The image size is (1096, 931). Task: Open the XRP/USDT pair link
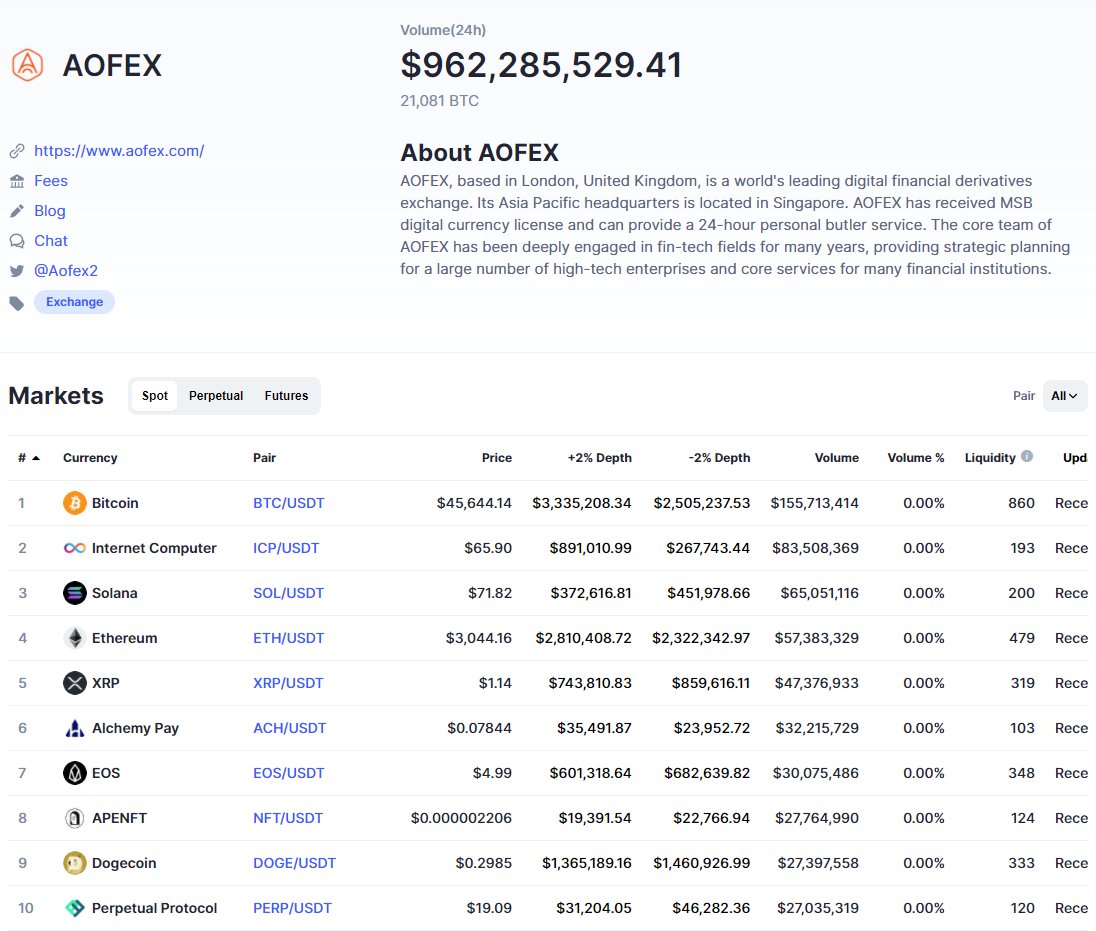click(288, 683)
